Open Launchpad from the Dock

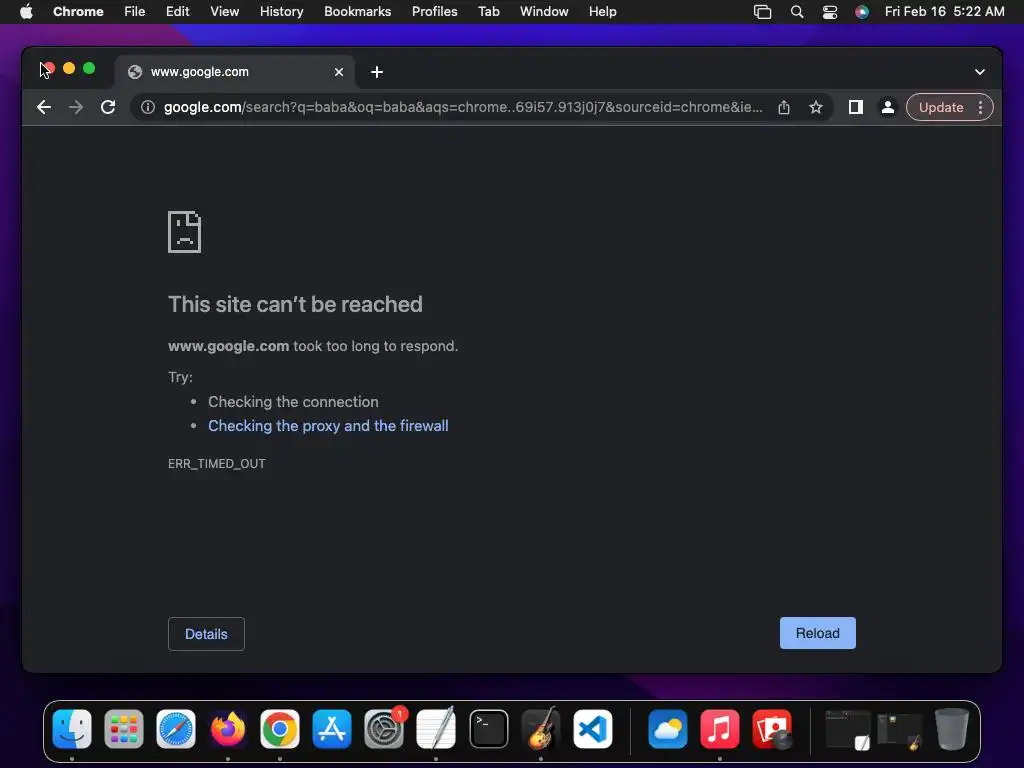(x=124, y=729)
